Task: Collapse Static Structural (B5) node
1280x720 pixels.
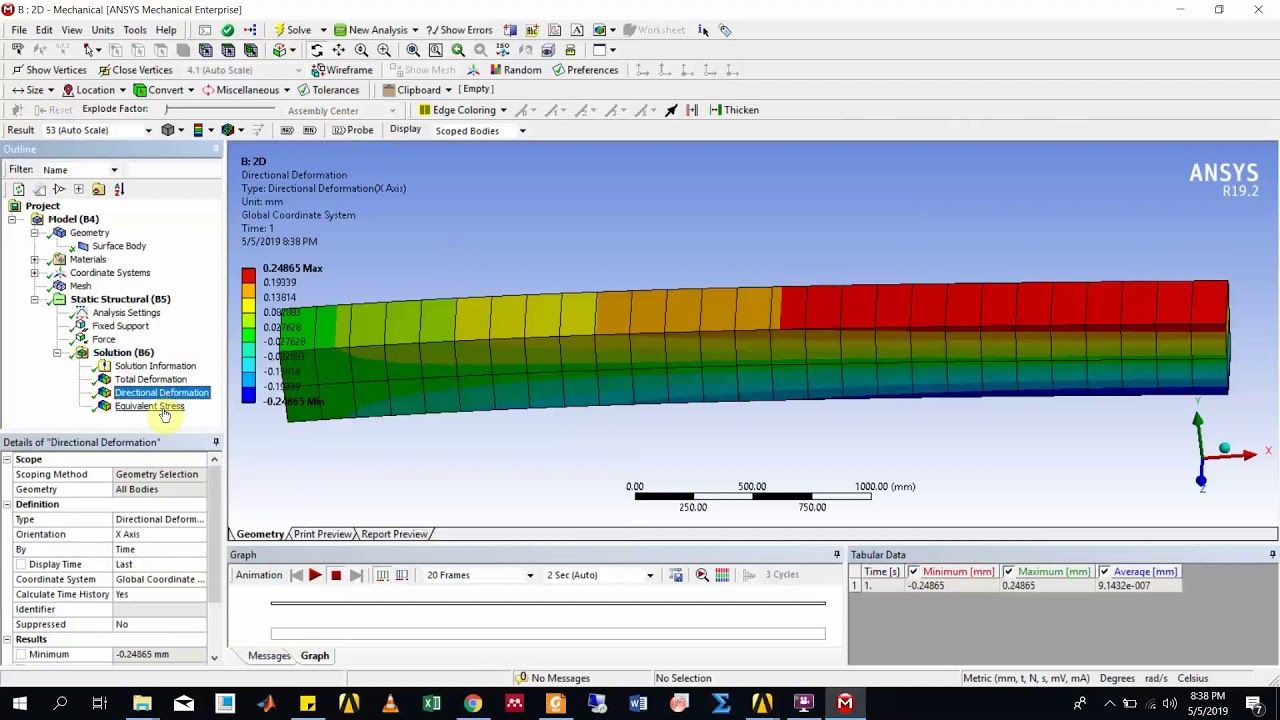Action: tap(34, 299)
